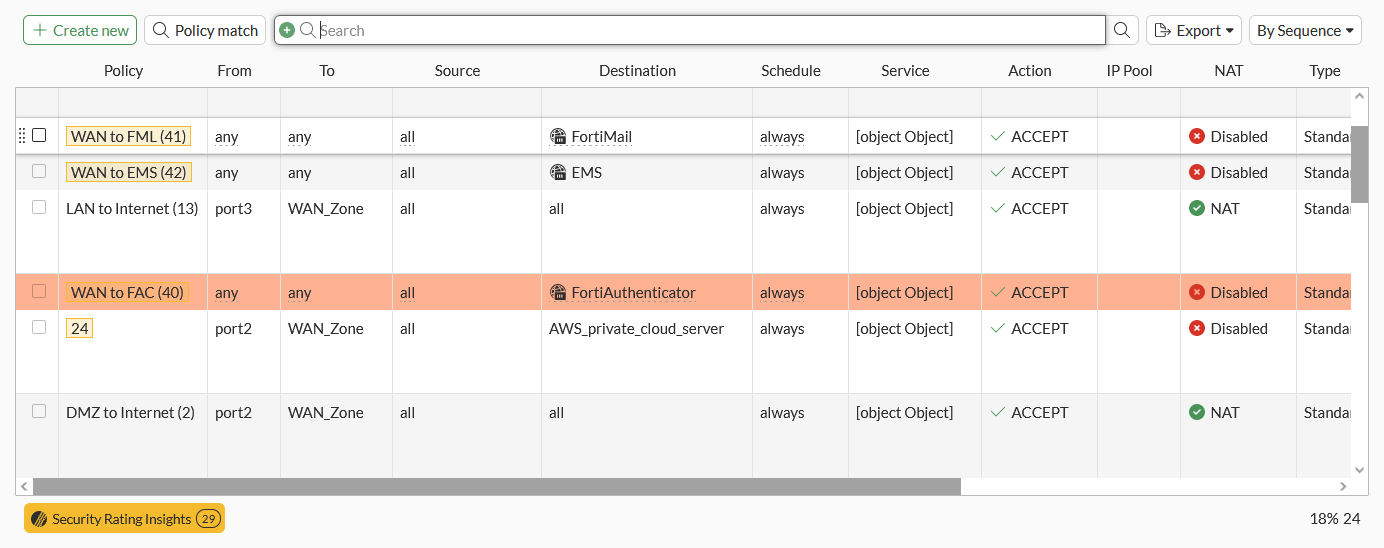
Task: Click the magnifier search button right of search field
Action: coord(1122,30)
